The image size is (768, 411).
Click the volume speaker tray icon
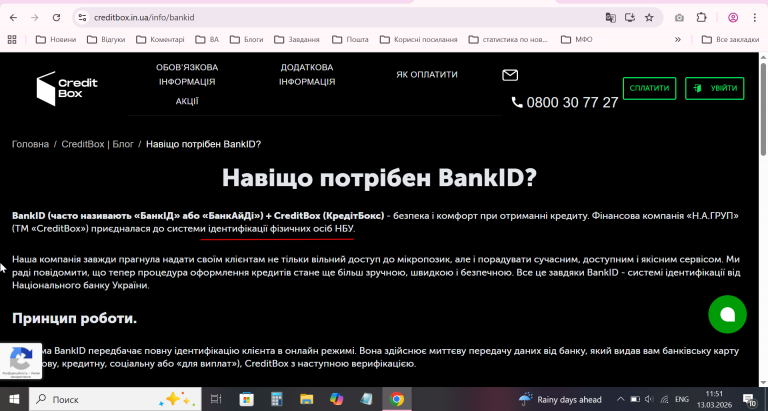click(x=649, y=399)
